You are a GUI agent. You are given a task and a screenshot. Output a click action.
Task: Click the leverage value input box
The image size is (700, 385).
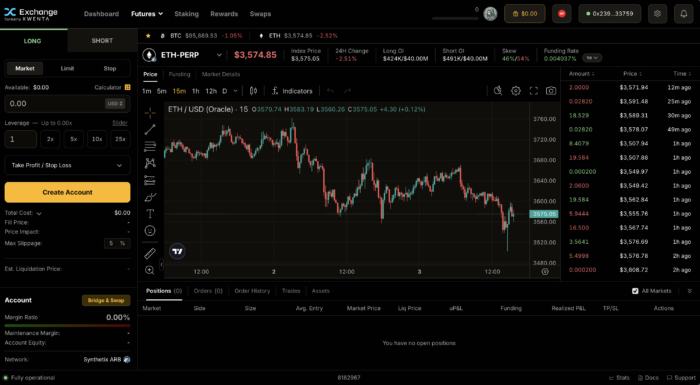pyautogui.click(x=21, y=139)
